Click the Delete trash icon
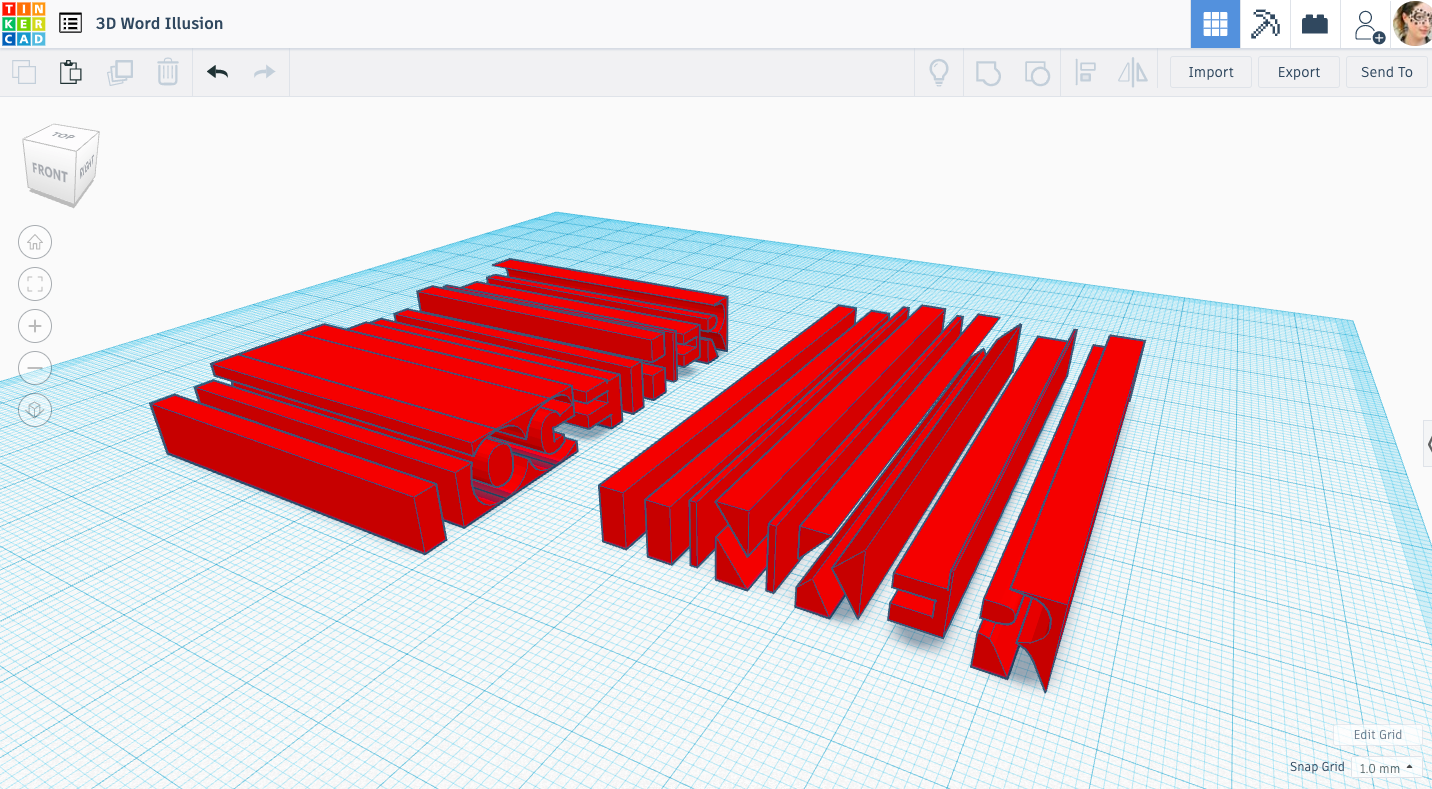 [168, 72]
